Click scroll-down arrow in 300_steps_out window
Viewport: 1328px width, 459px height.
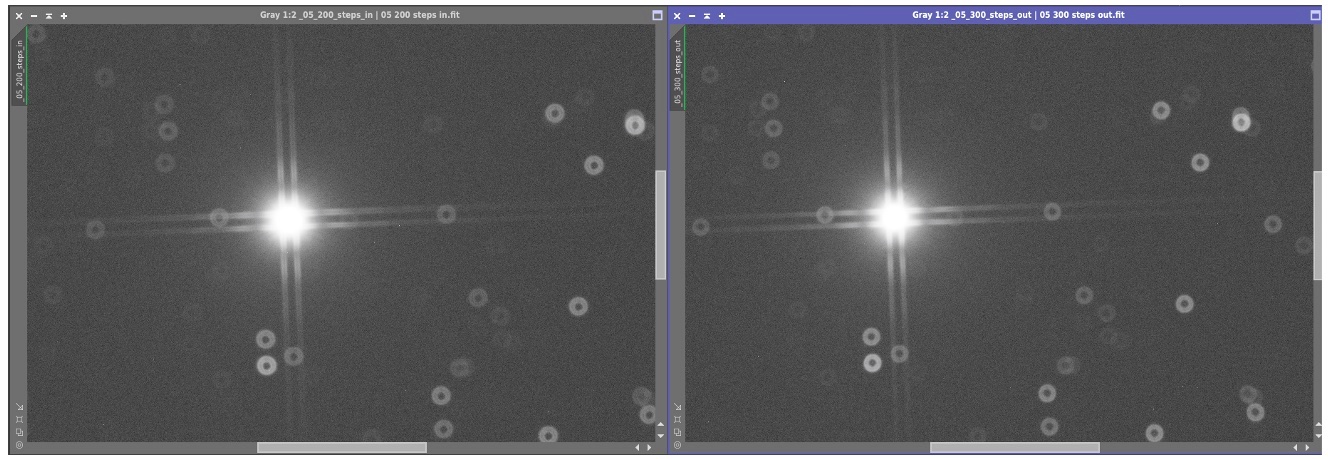point(1318,436)
